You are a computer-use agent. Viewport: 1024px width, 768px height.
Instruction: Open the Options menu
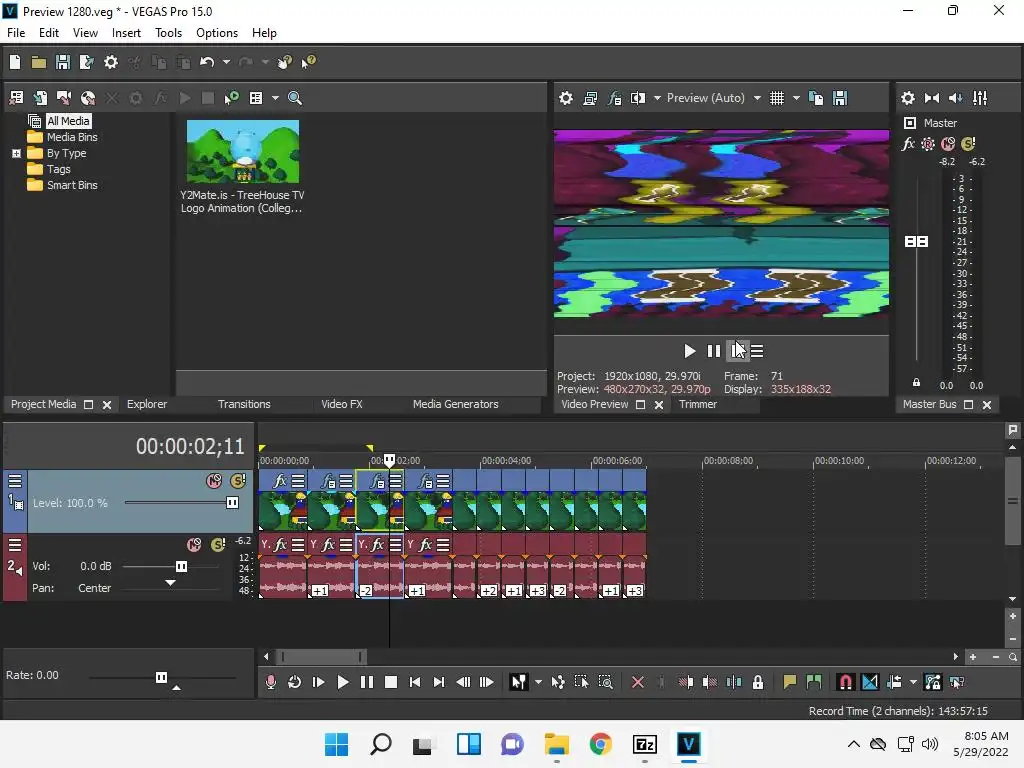(x=217, y=33)
